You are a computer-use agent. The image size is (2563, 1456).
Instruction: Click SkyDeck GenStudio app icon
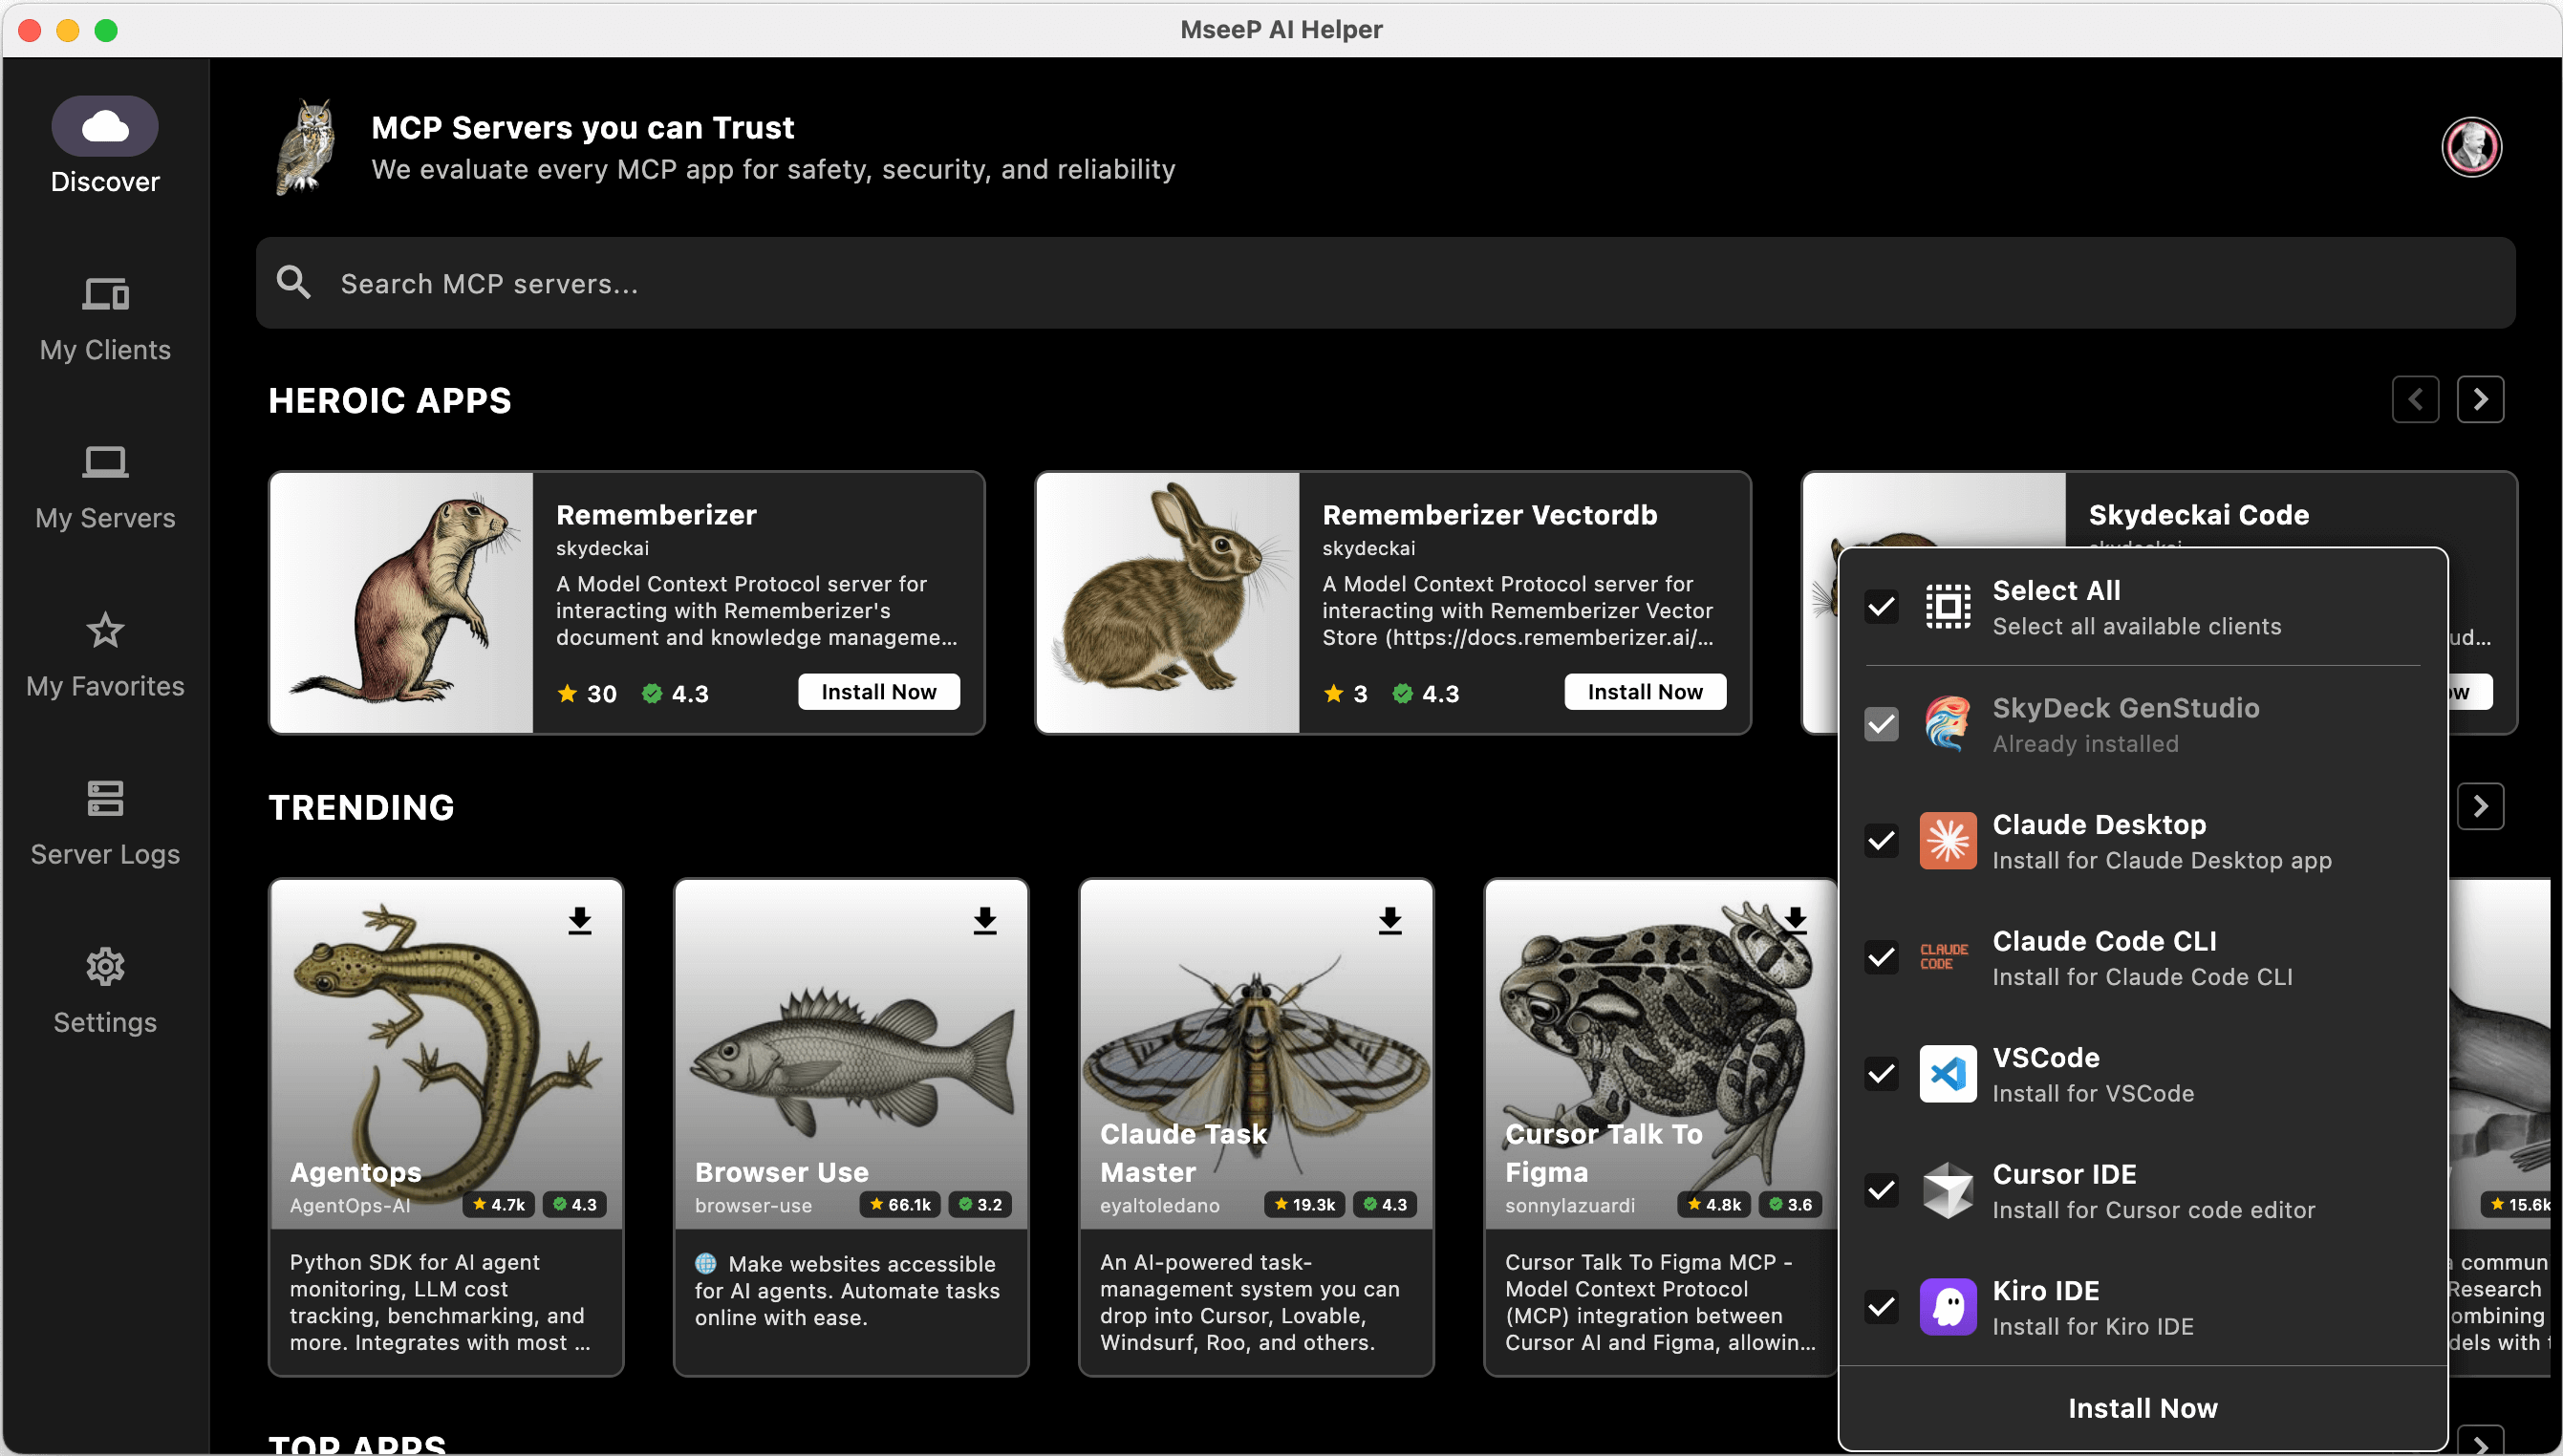[x=1948, y=724]
